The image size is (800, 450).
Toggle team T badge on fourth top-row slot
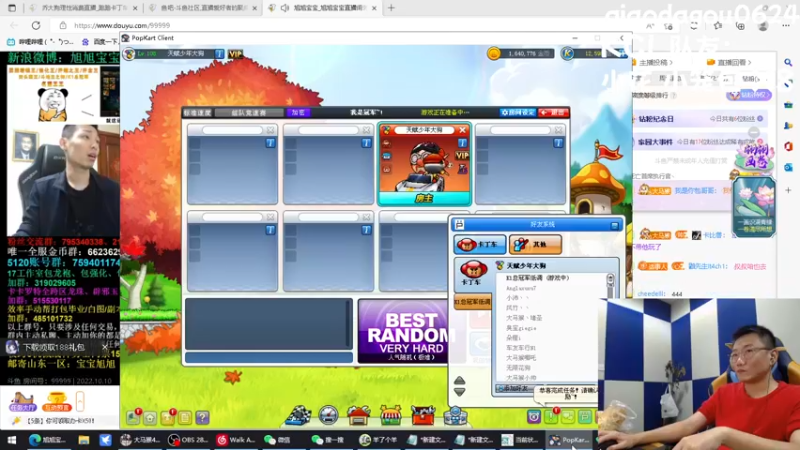pos(558,143)
